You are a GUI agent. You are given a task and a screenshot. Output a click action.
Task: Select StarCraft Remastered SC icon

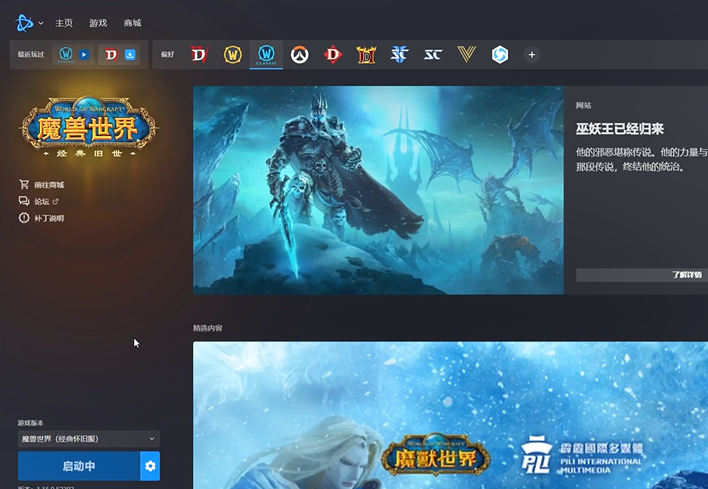pyautogui.click(x=433, y=55)
